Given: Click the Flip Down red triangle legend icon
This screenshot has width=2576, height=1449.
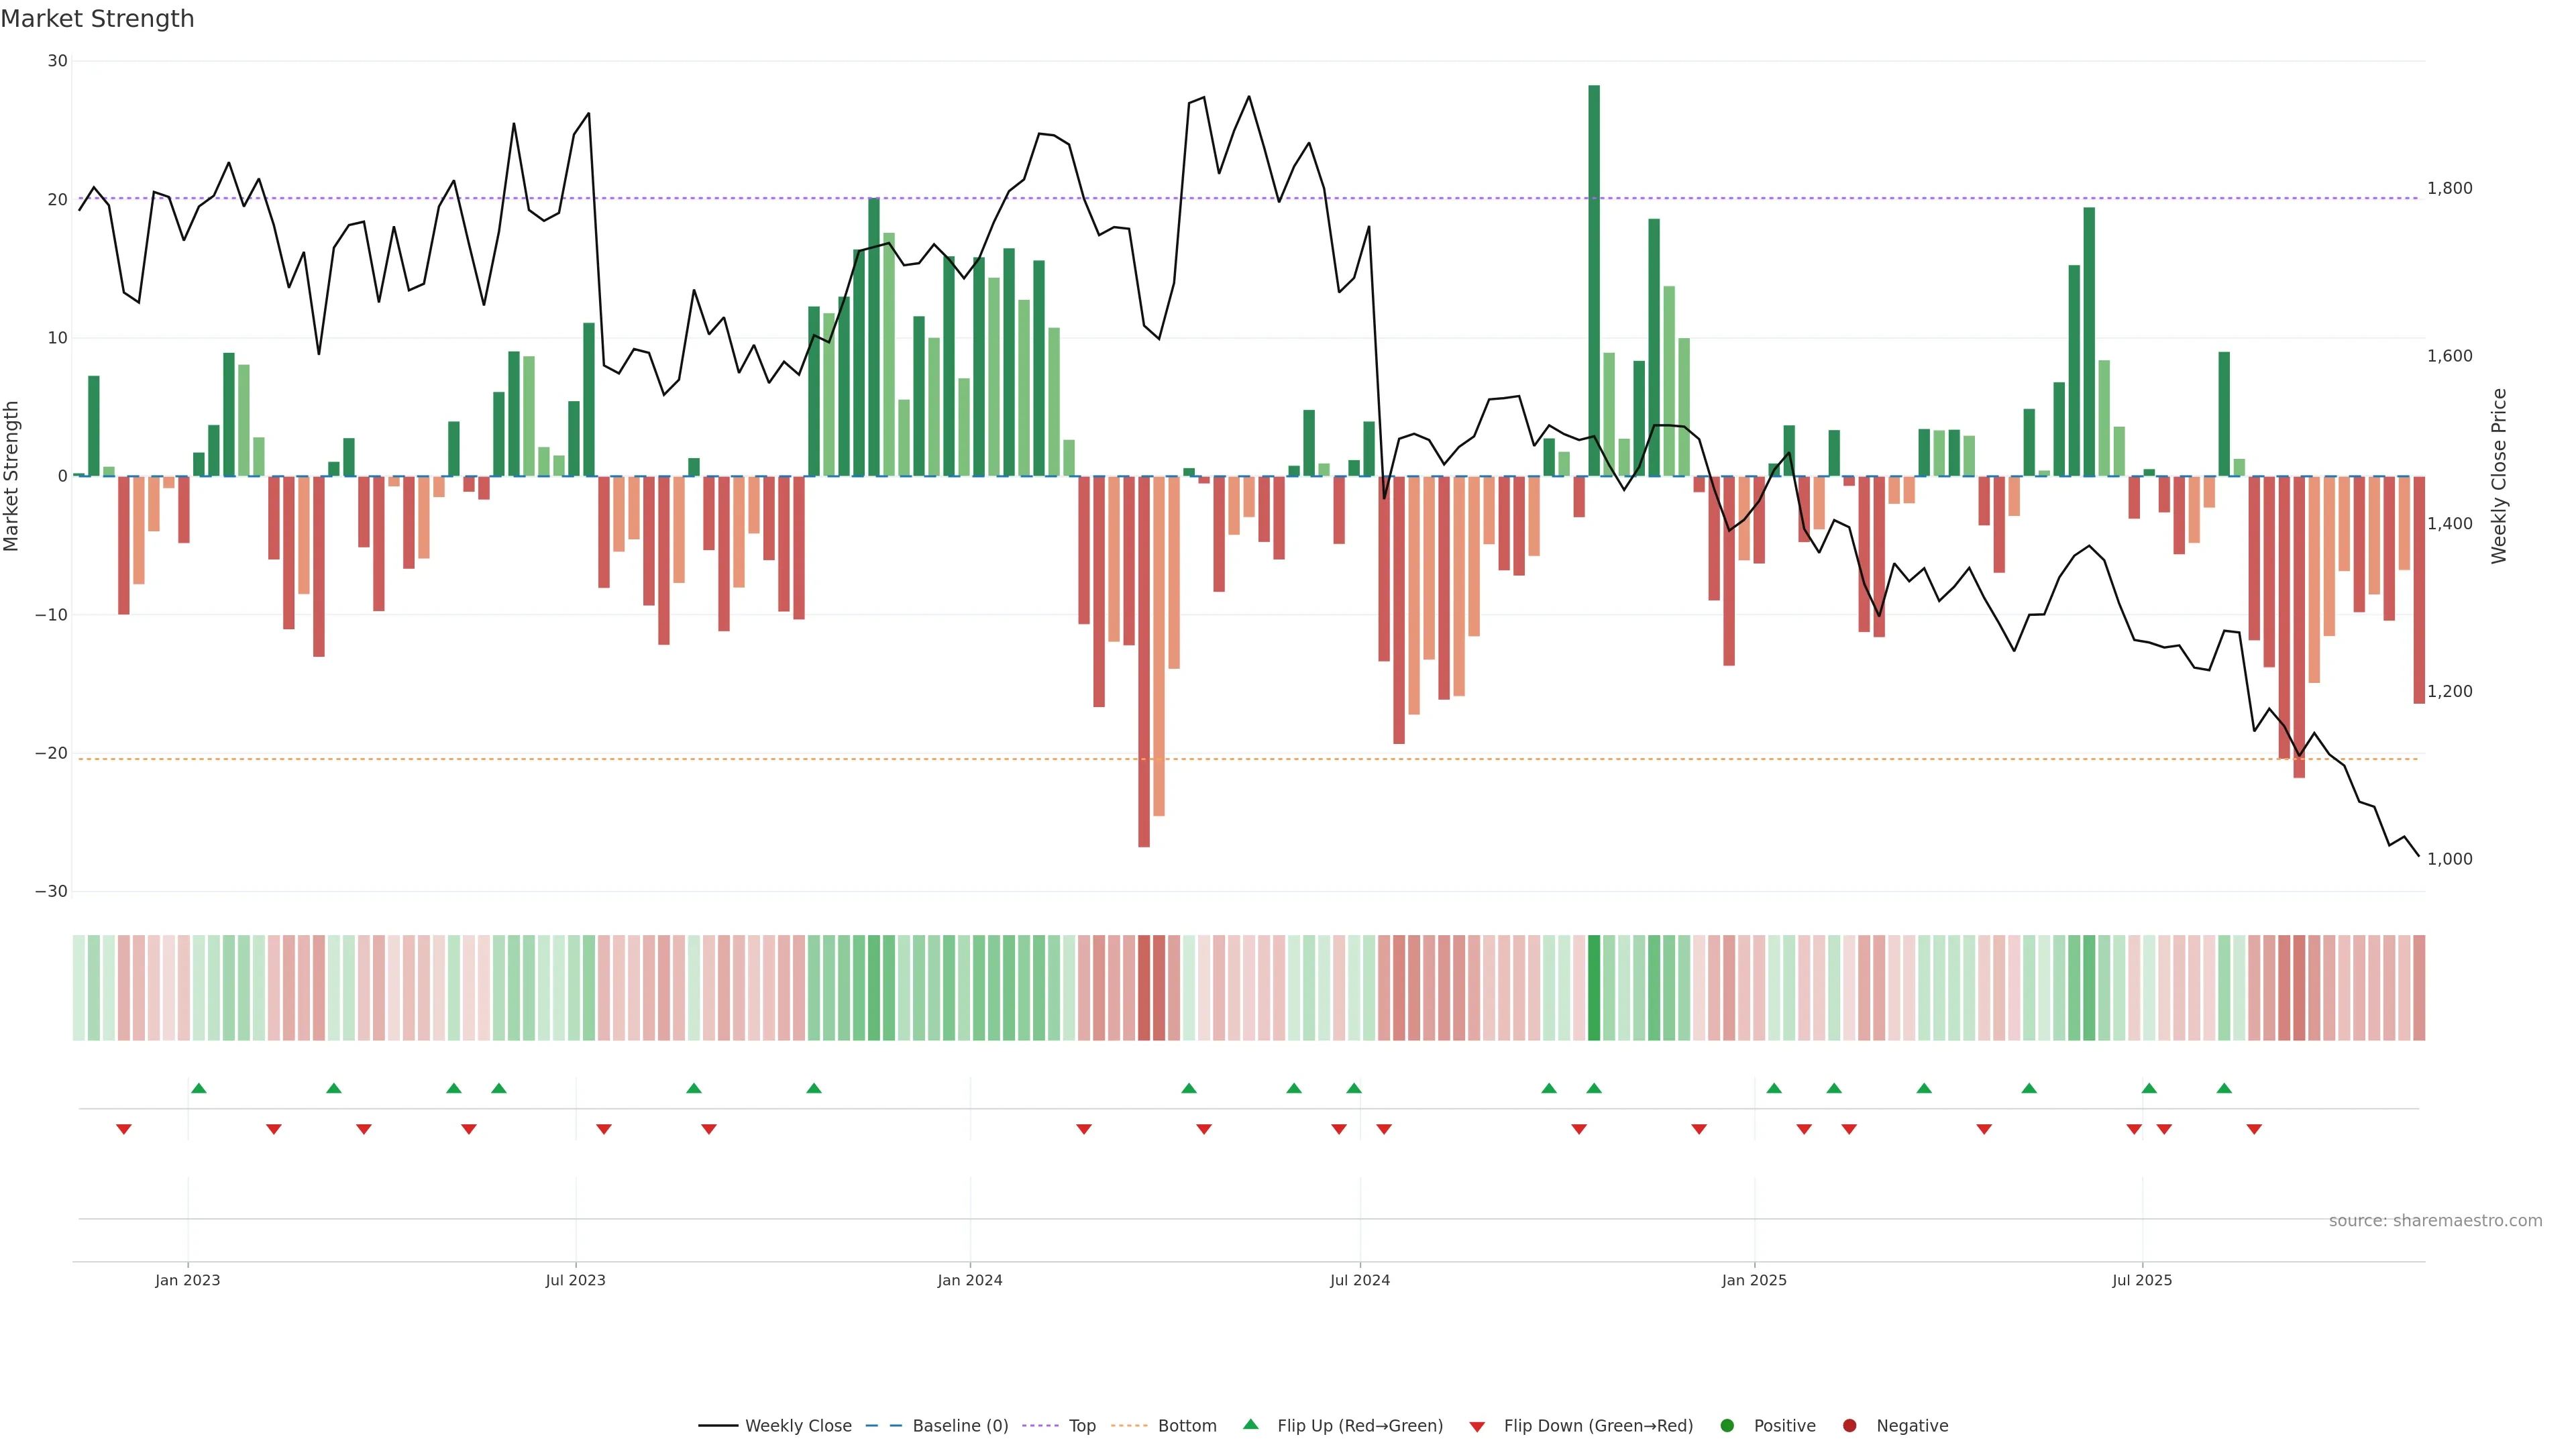Looking at the screenshot, I should click(1477, 1426).
